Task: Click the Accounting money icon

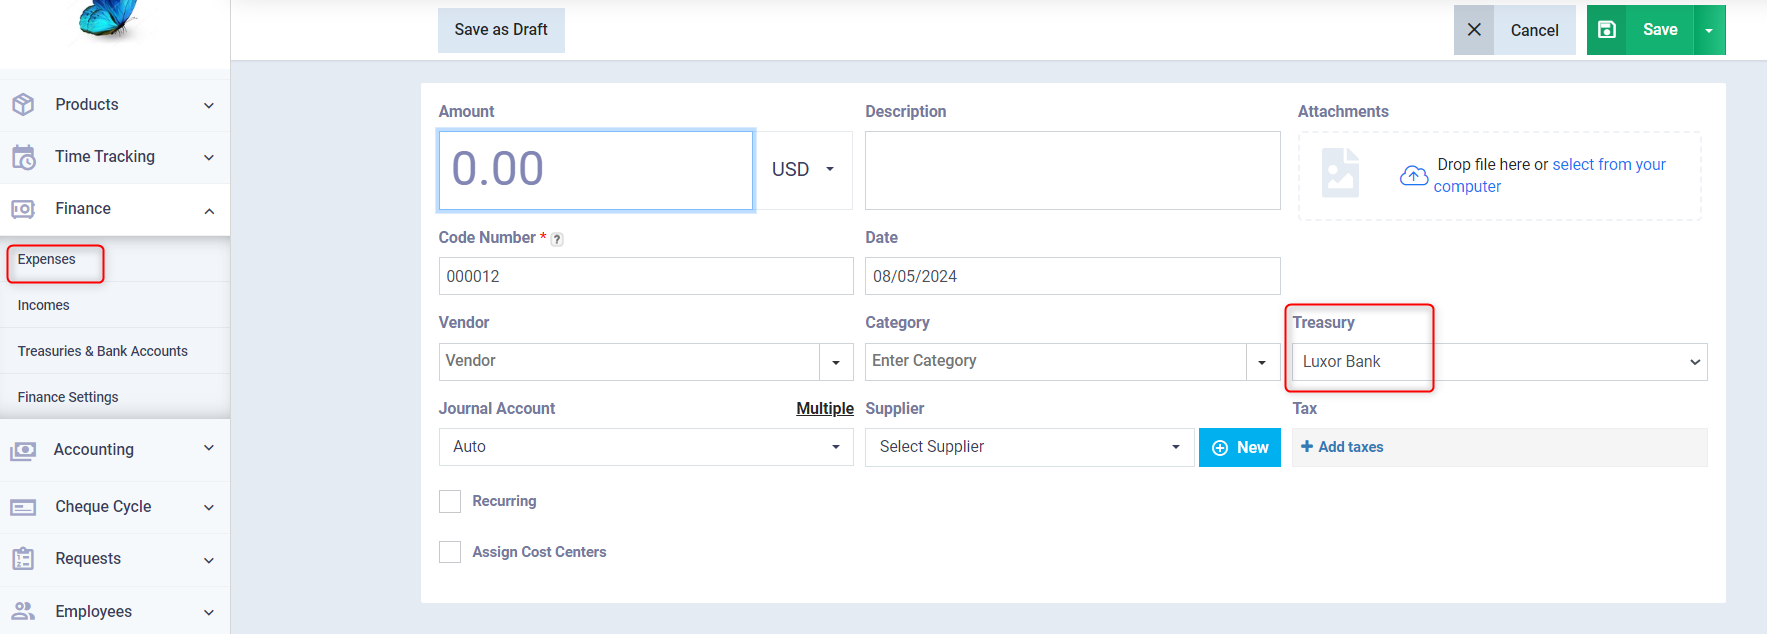Action: (x=23, y=450)
